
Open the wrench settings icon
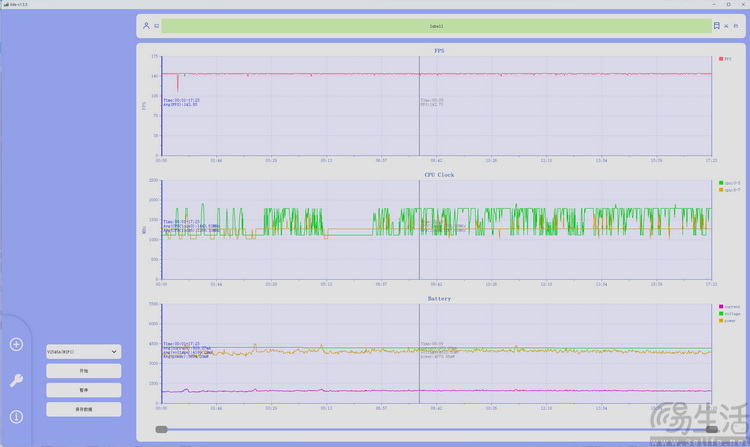[16, 380]
